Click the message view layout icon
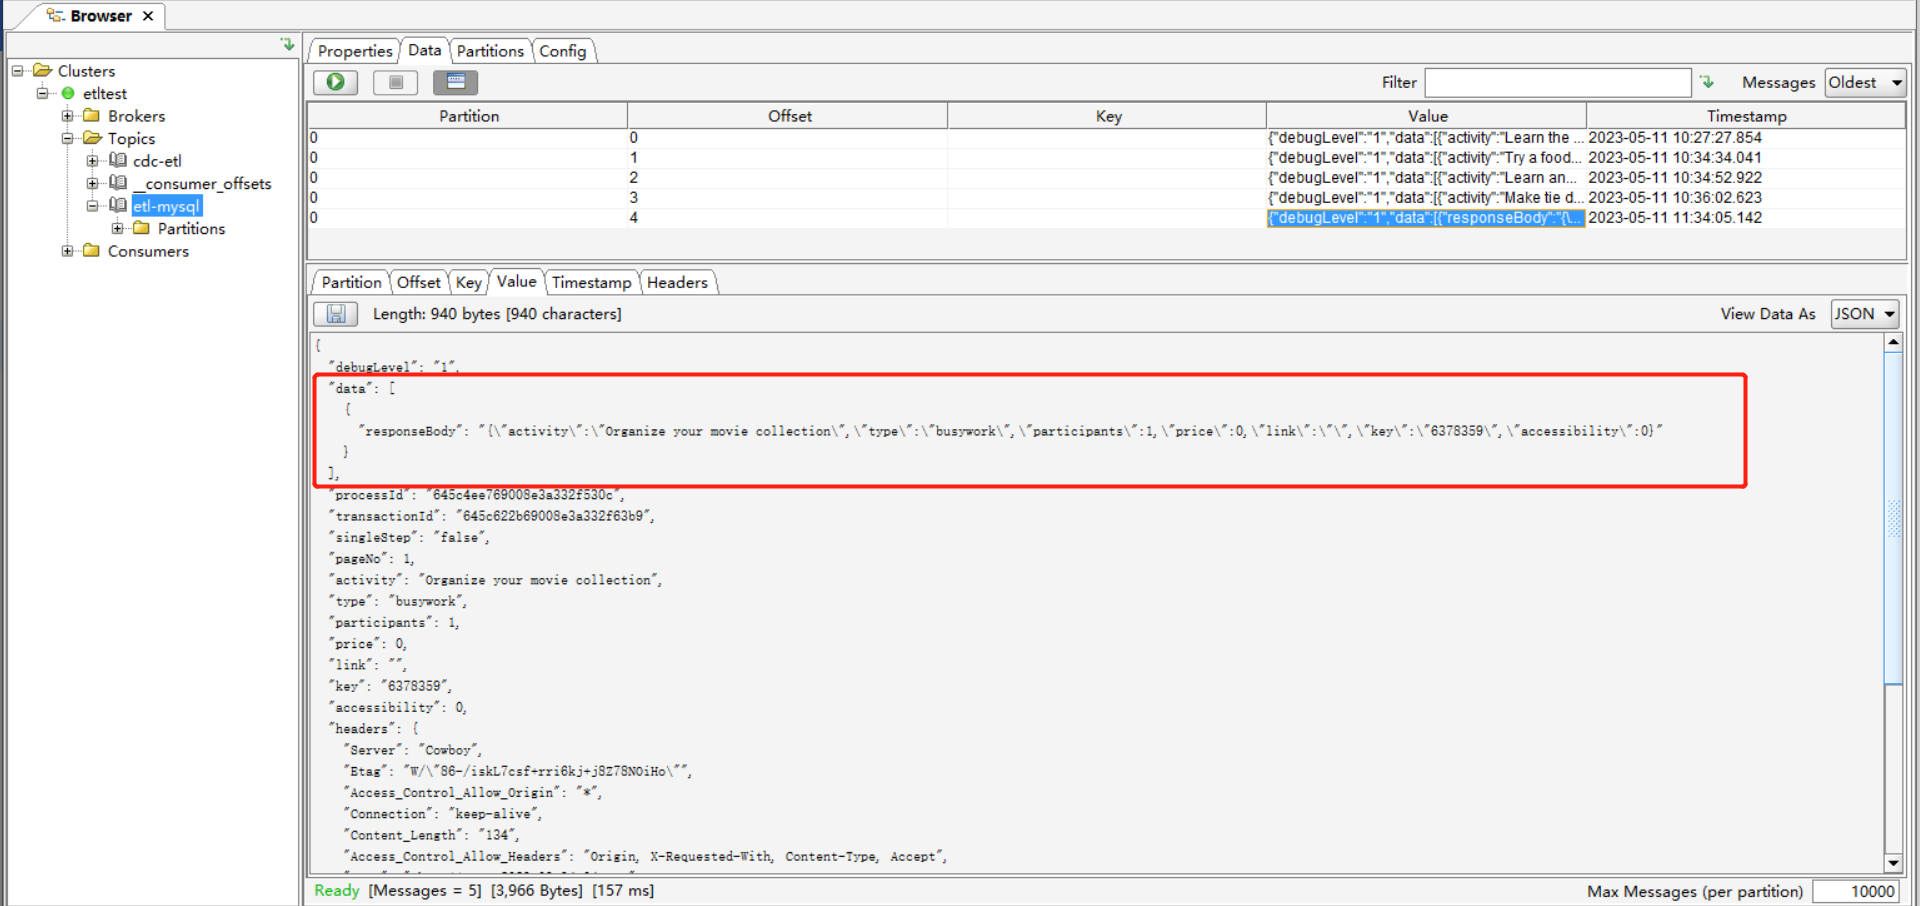 click(455, 82)
